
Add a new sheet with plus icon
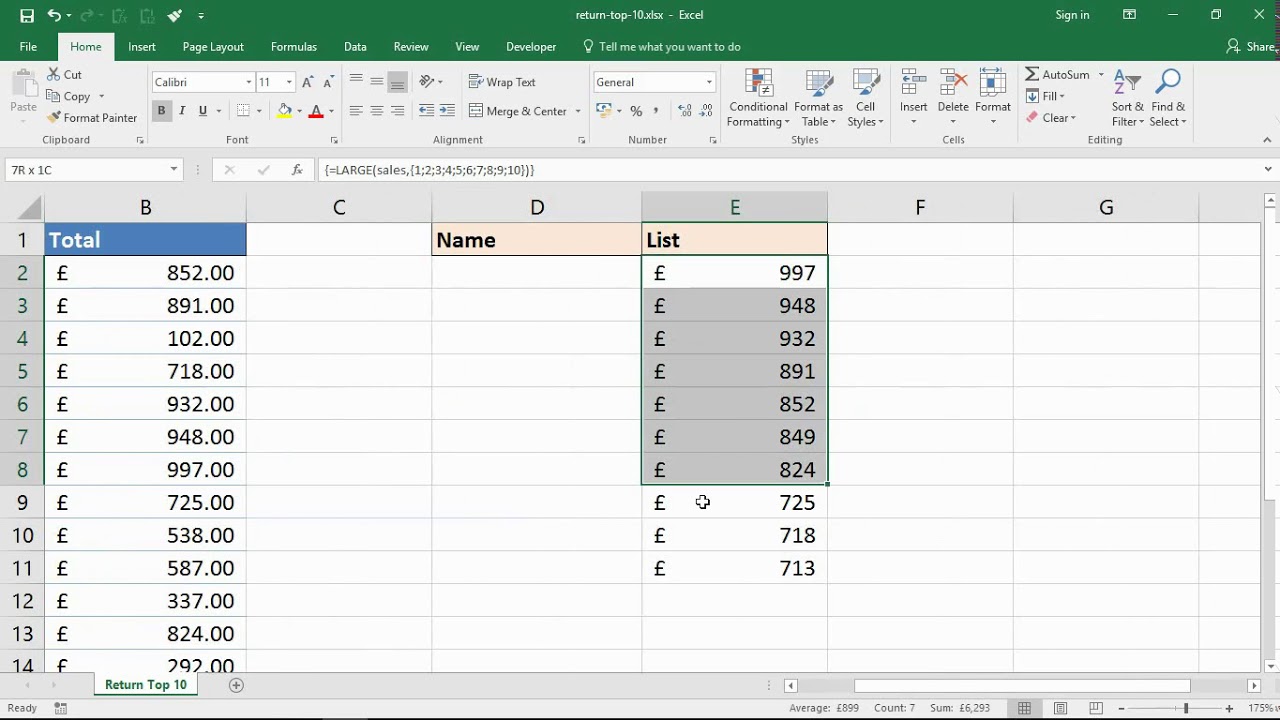(236, 685)
